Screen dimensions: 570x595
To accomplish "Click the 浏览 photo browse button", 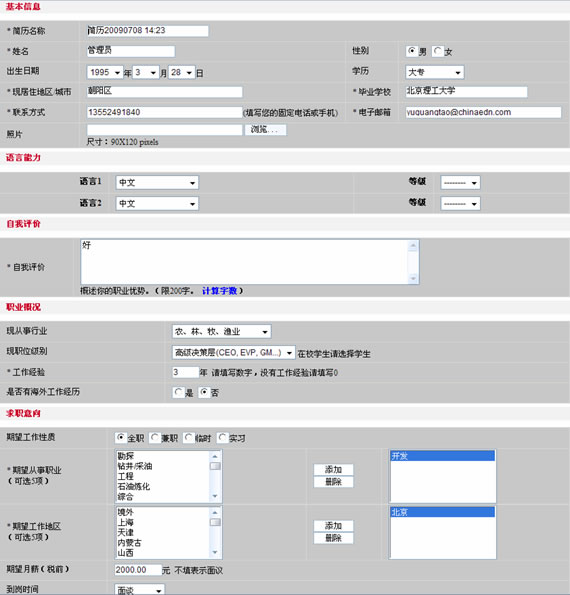I will (265, 130).
